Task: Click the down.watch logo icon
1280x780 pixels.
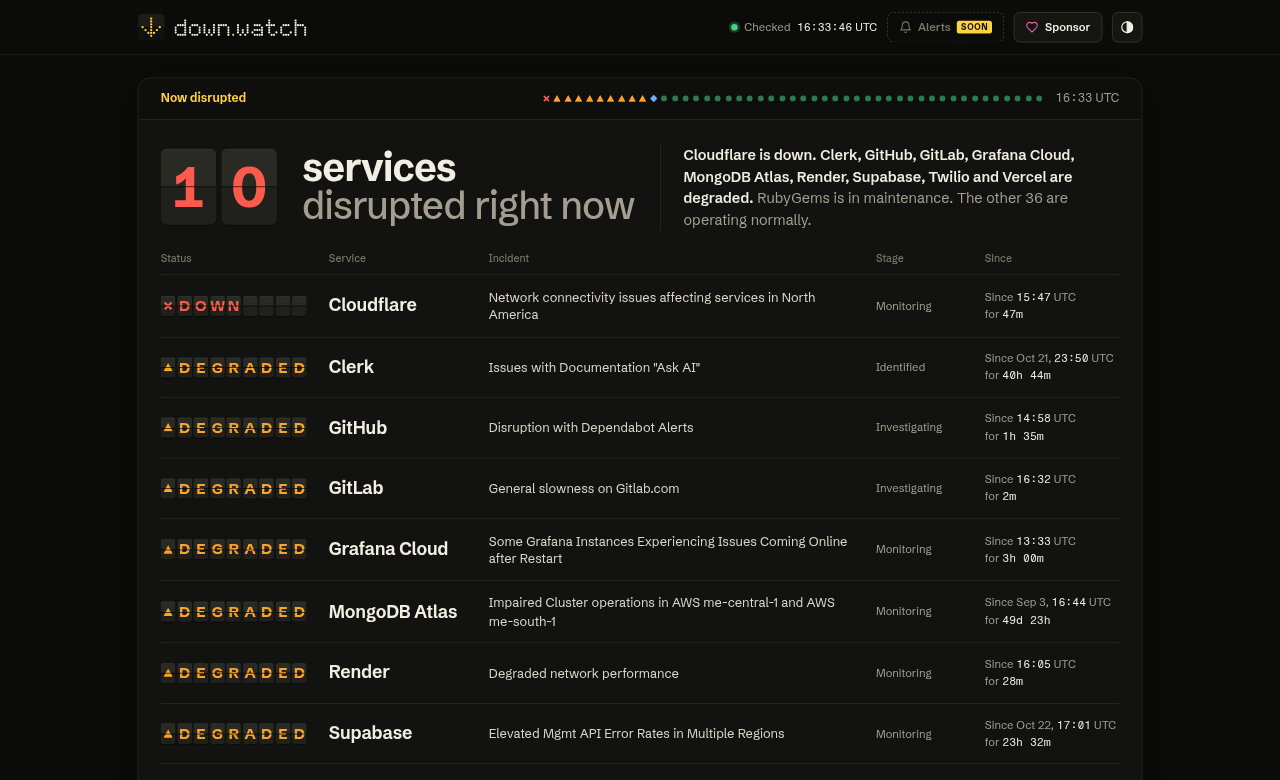Action: point(151,27)
